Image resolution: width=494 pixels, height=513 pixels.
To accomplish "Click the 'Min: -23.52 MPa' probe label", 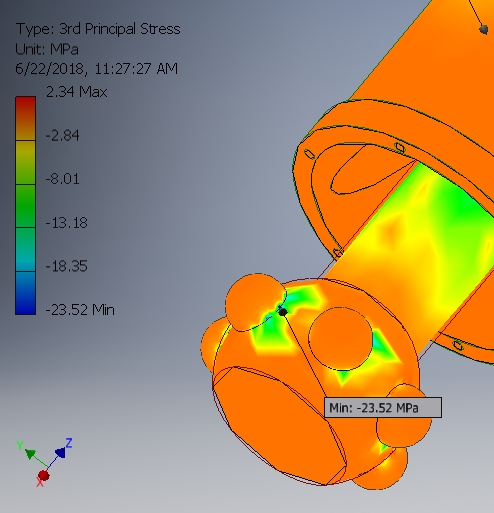I will tap(383, 407).
